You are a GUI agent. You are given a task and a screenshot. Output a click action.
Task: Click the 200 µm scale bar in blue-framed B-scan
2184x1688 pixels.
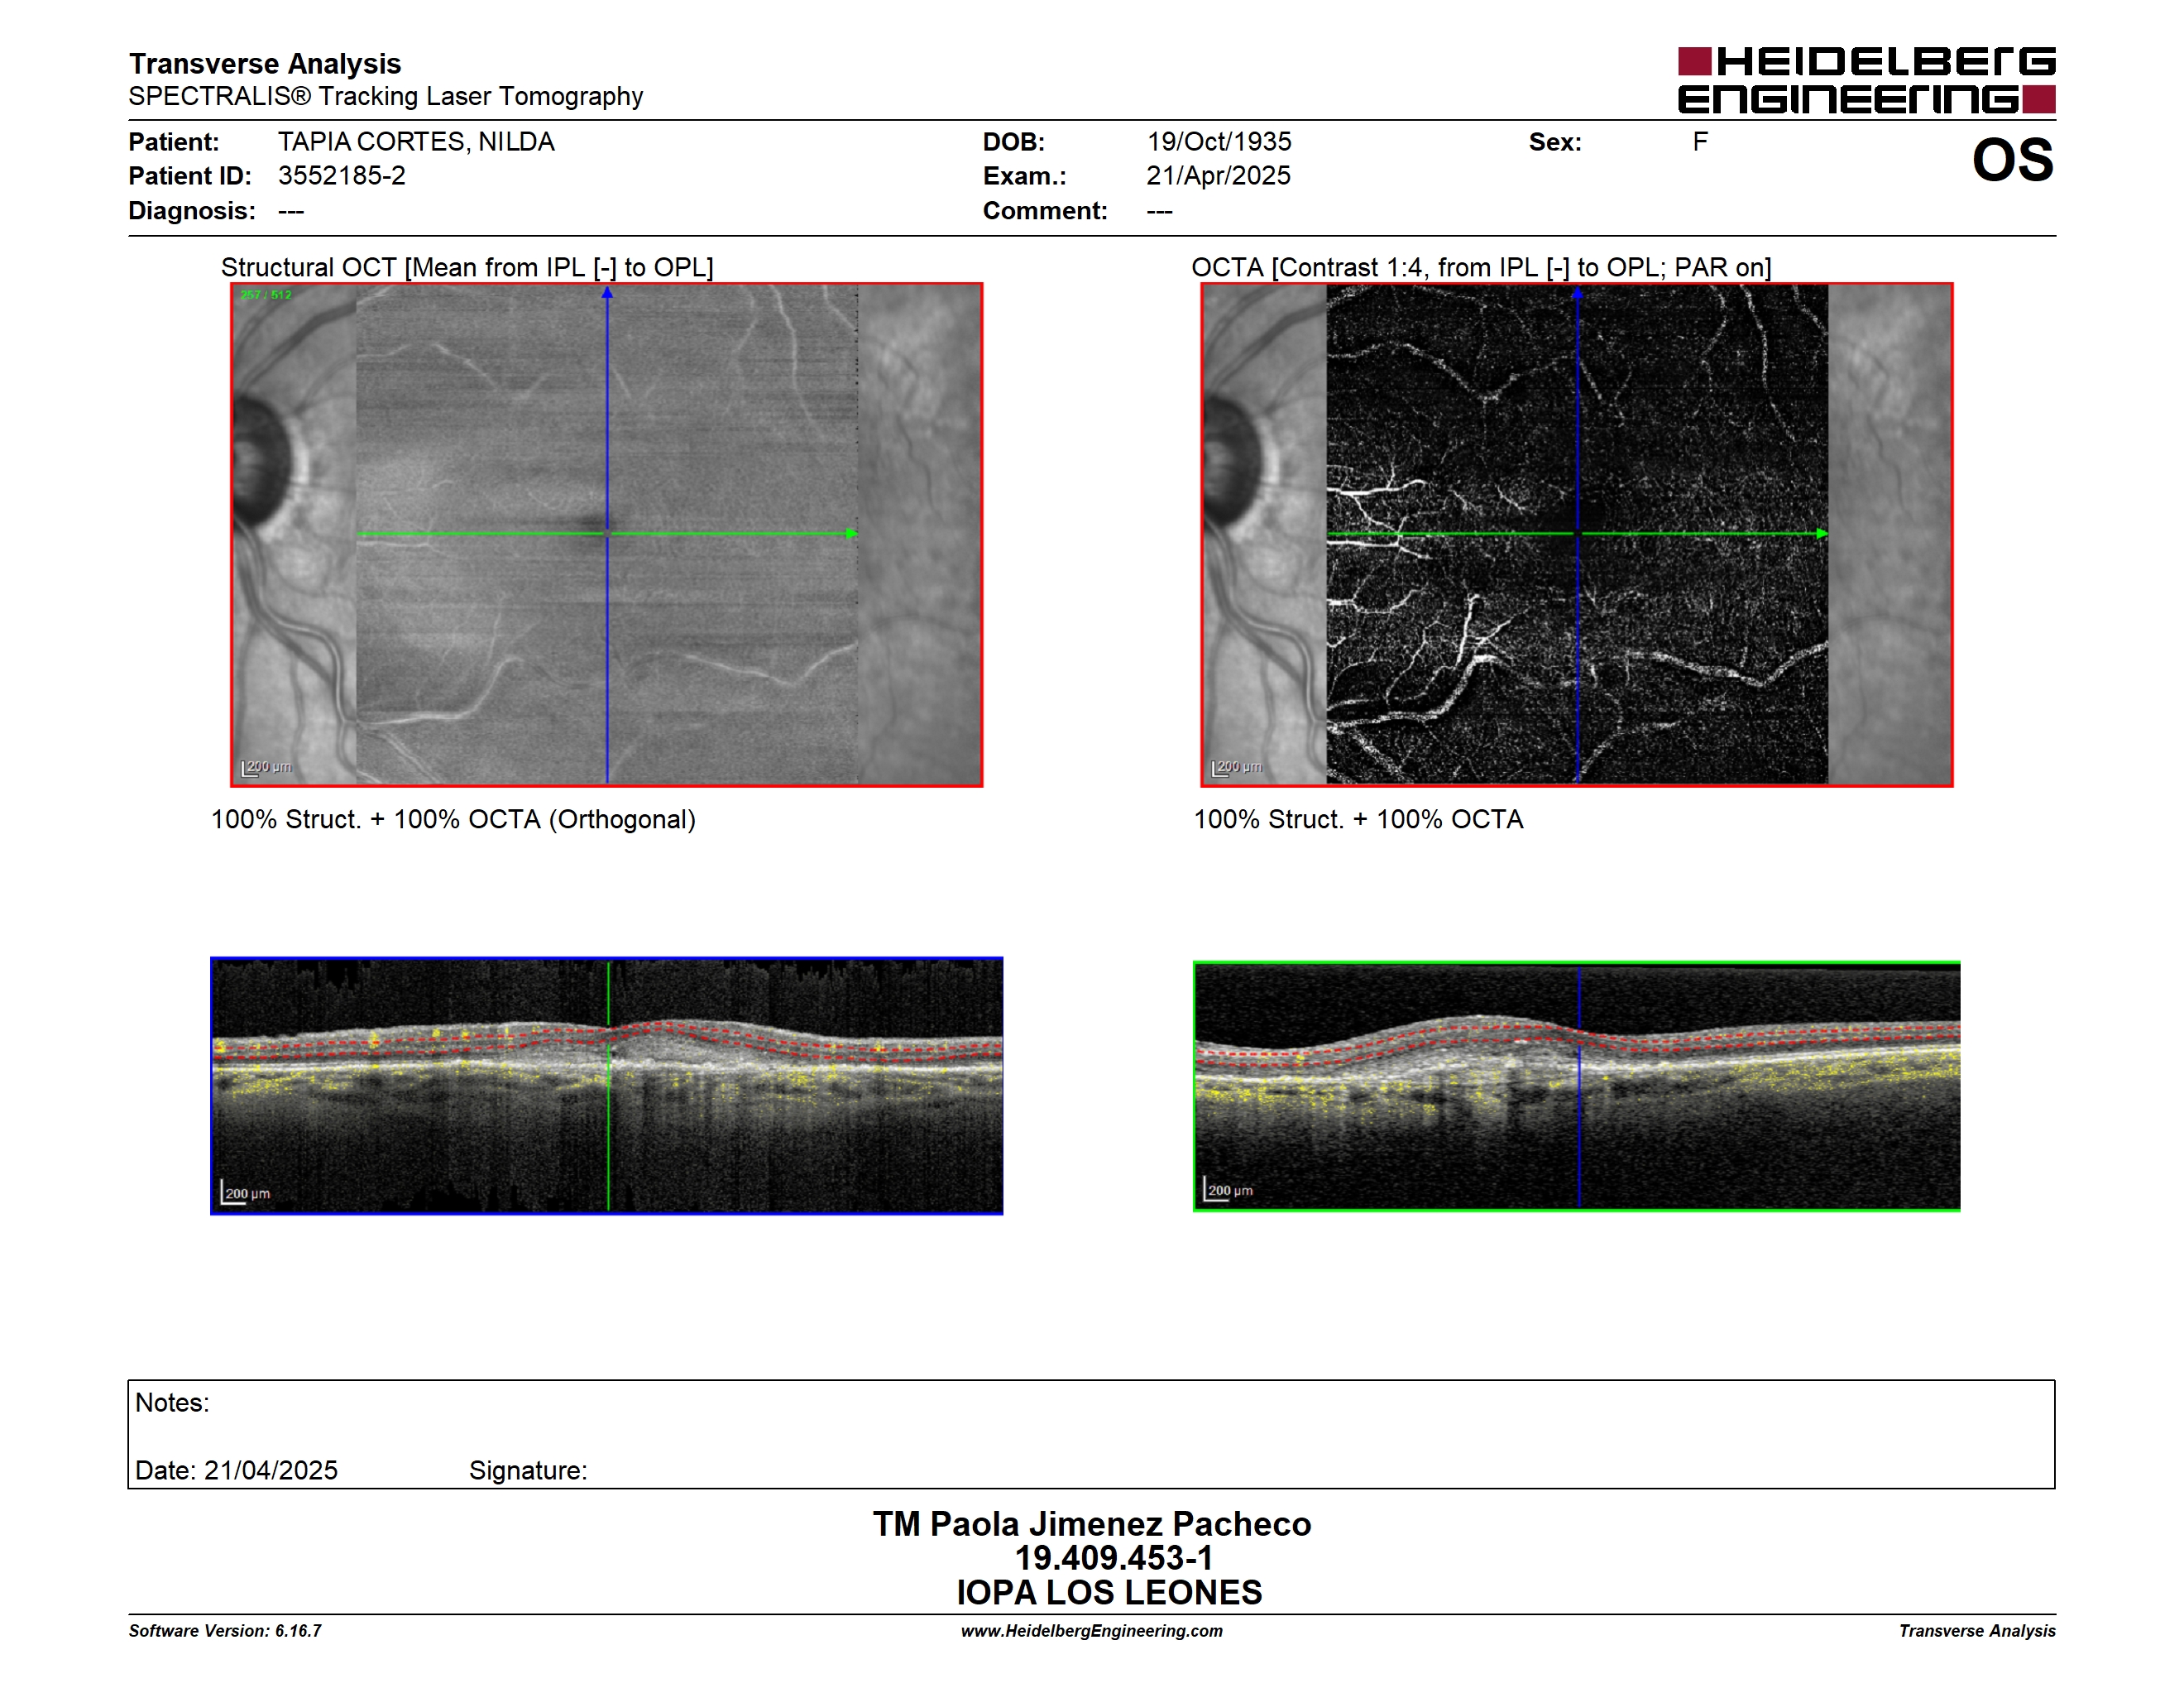pyautogui.click(x=245, y=1193)
